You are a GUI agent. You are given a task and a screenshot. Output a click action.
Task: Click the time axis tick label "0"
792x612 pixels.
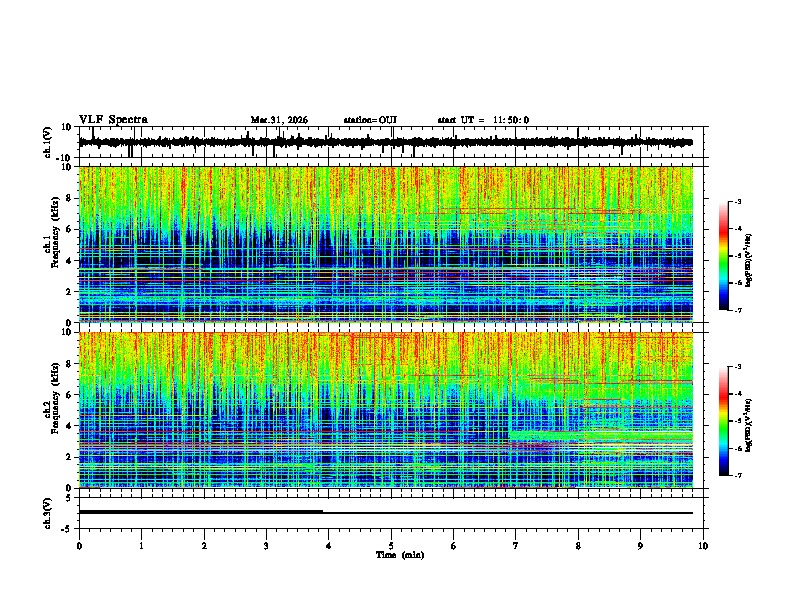pyautogui.click(x=79, y=546)
